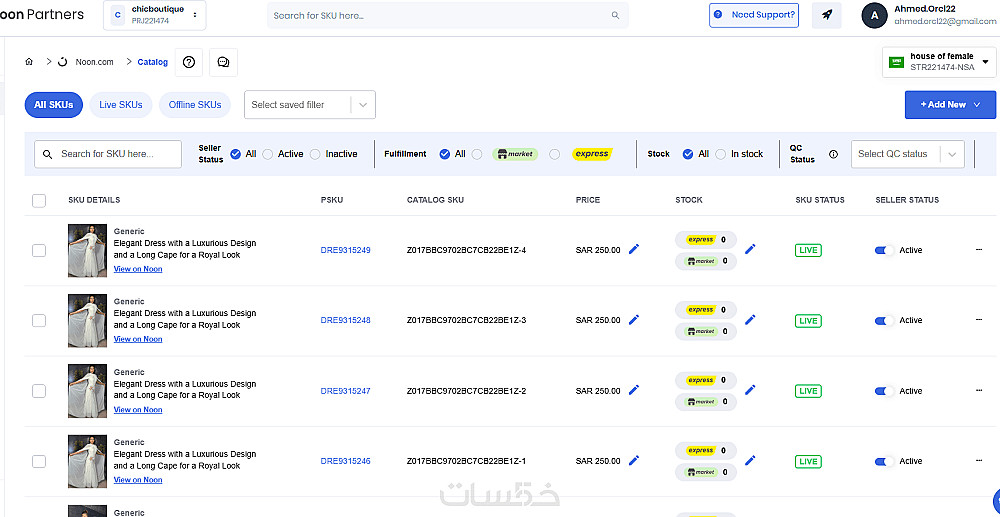Check the select-all SKUs checkbox
1000x517 pixels.
tap(39, 200)
